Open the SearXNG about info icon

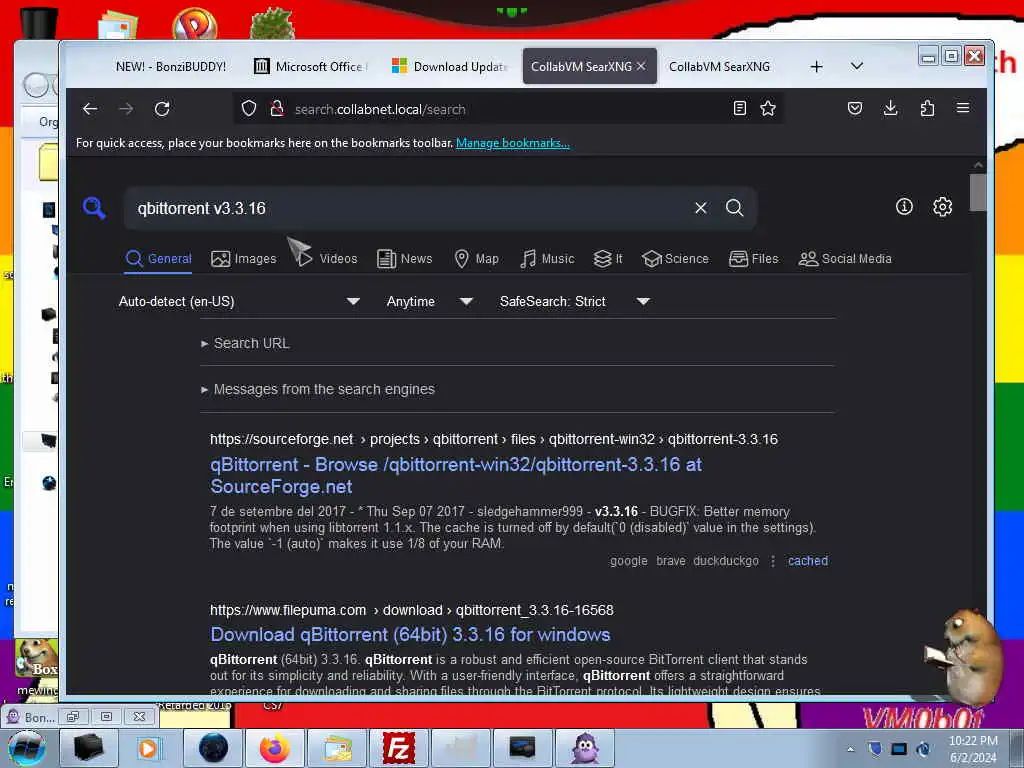tap(904, 207)
